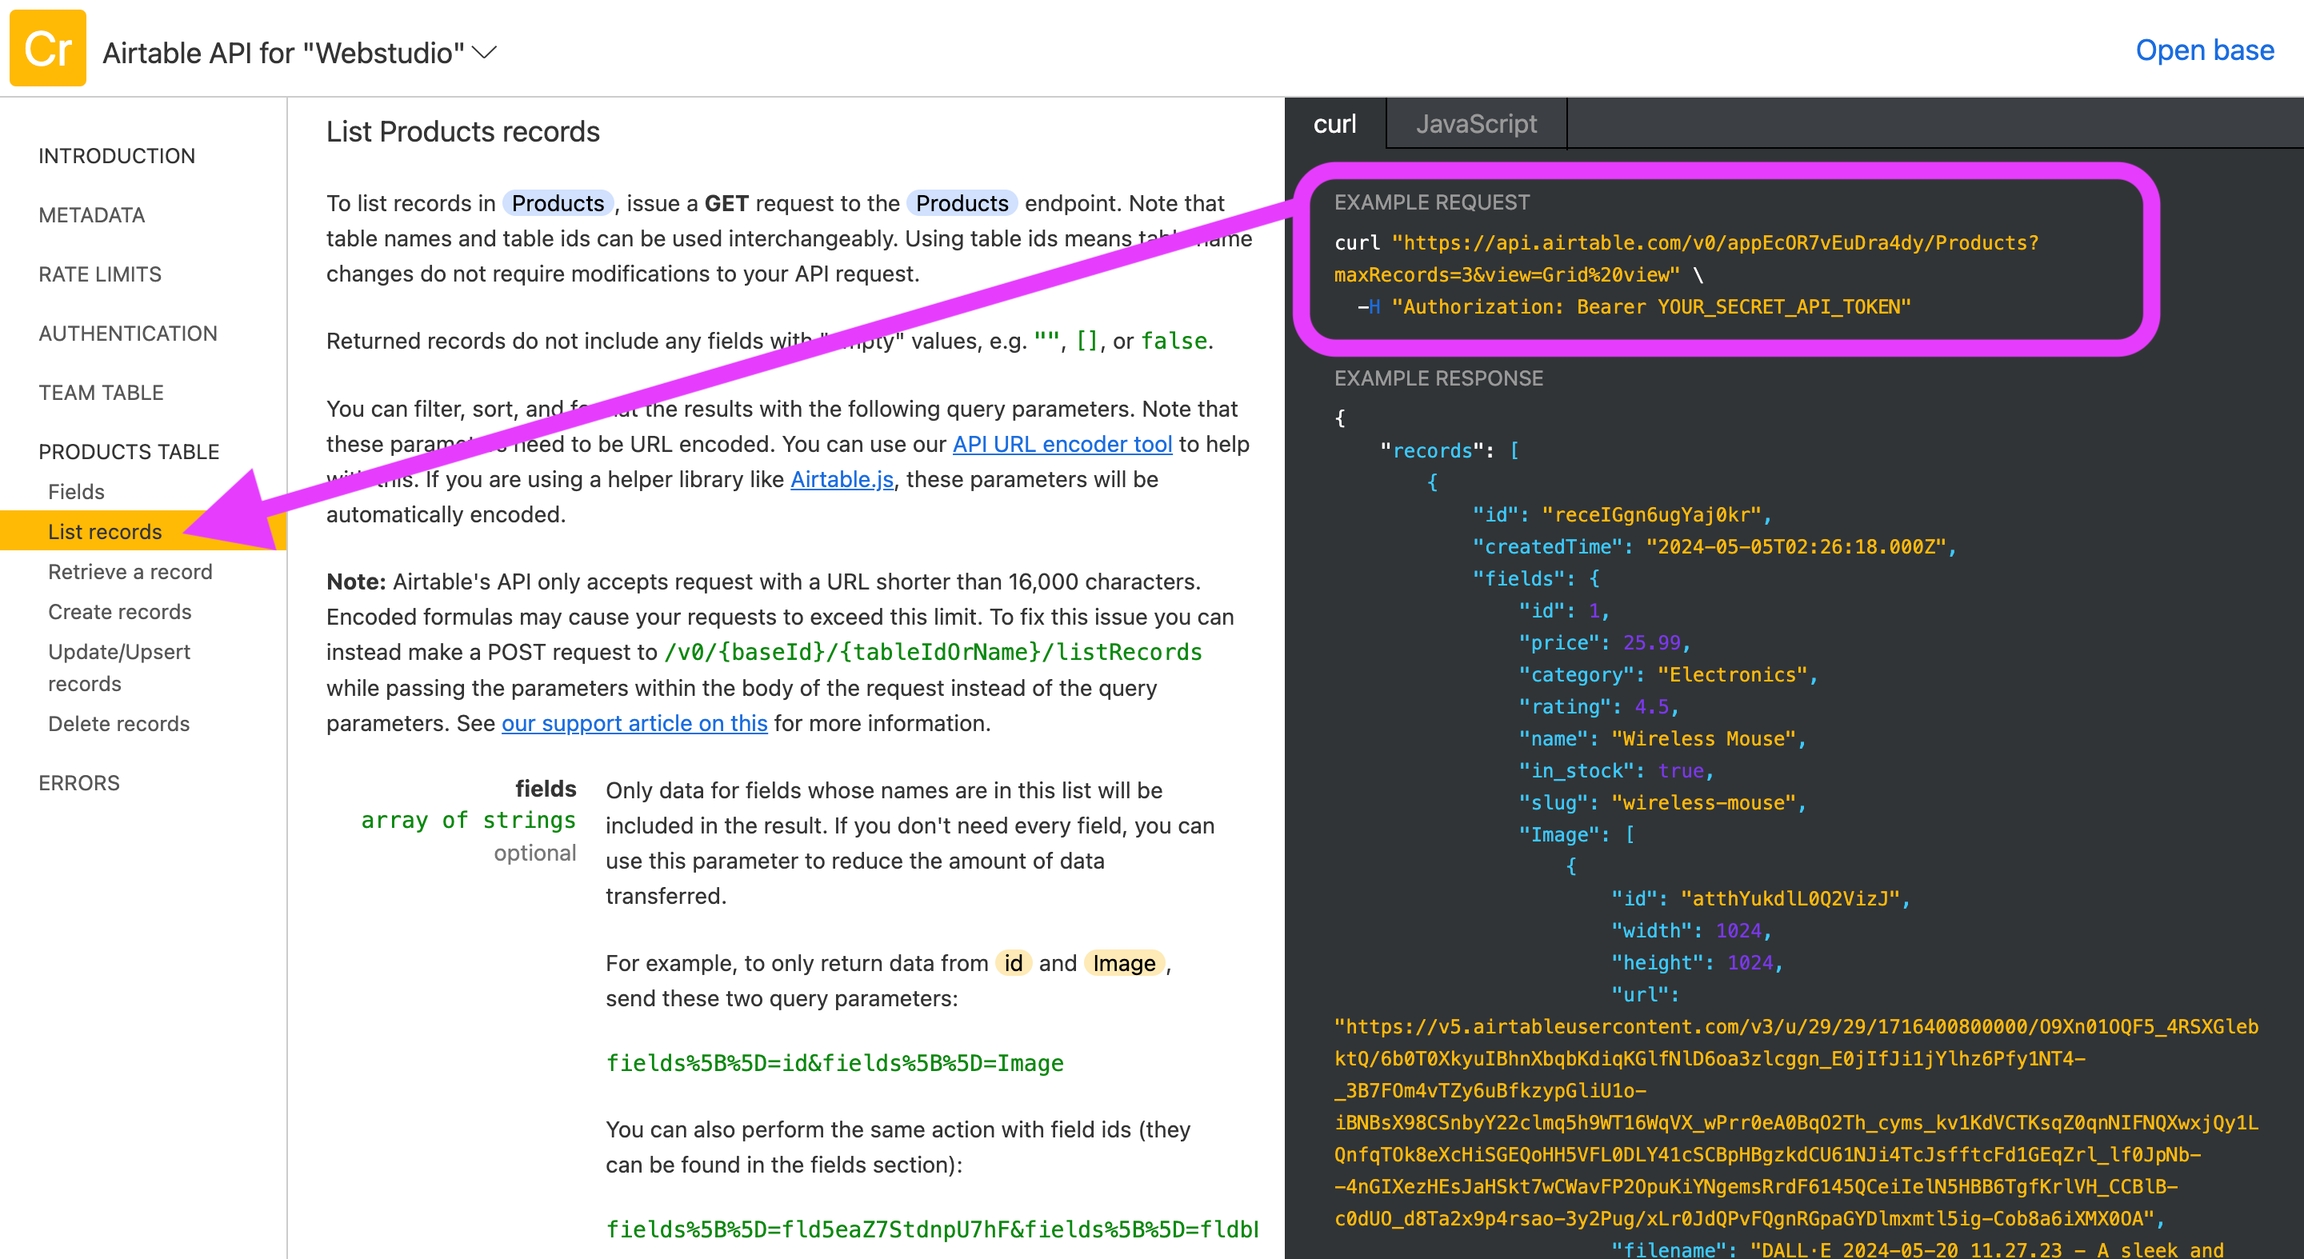Go to "Create records" documentation
2304x1259 pixels.
(119, 611)
